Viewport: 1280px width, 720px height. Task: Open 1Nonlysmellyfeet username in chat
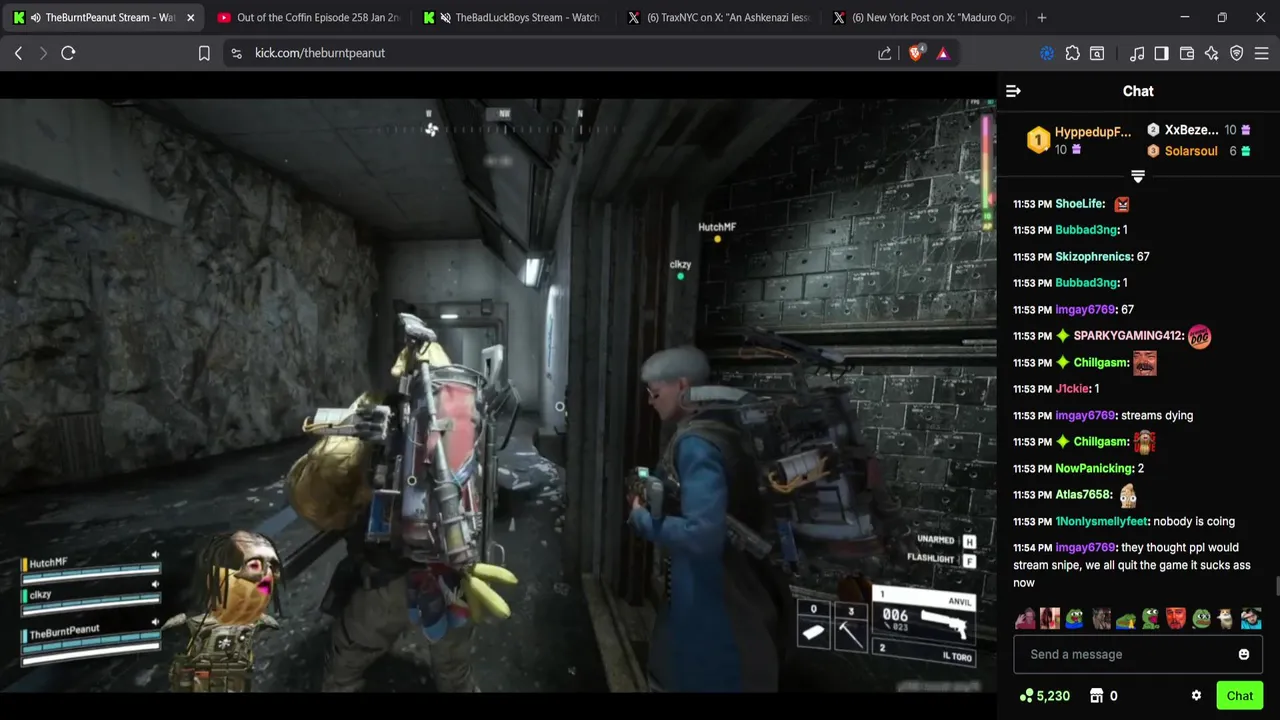[x=1100, y=521]
